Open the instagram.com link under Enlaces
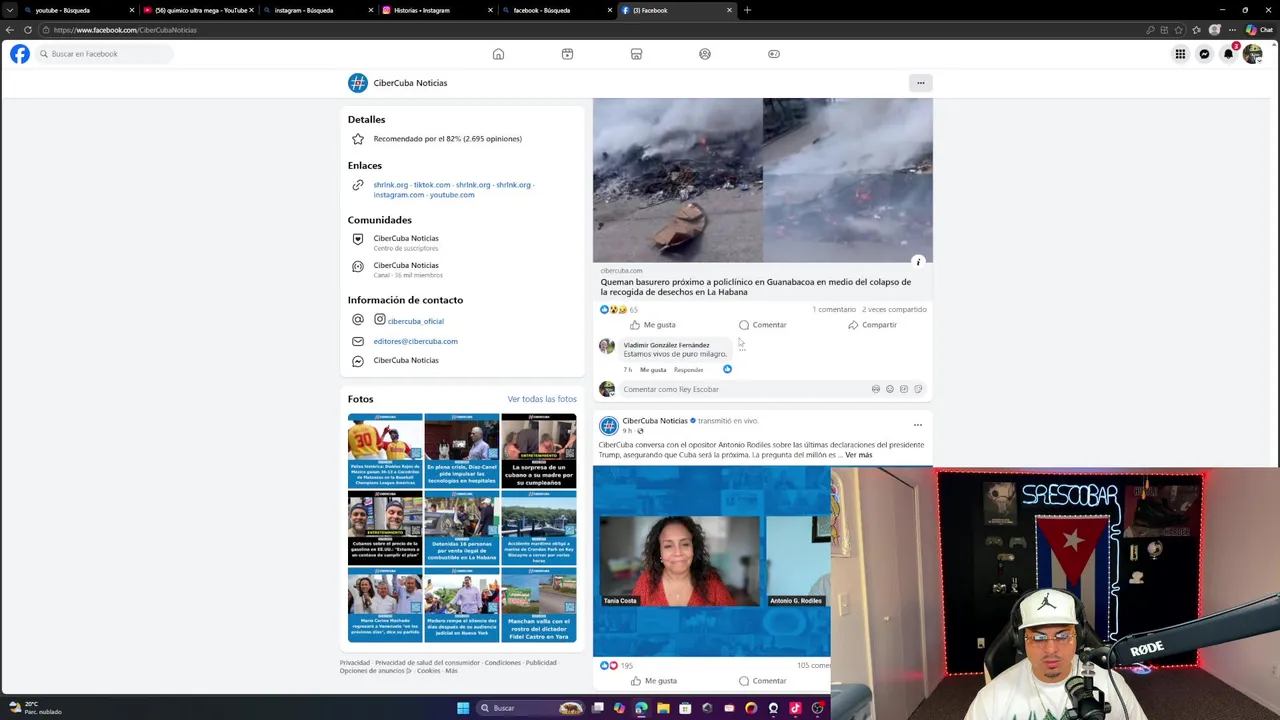Screen dimensions: 1280x720 coord(399,195)
